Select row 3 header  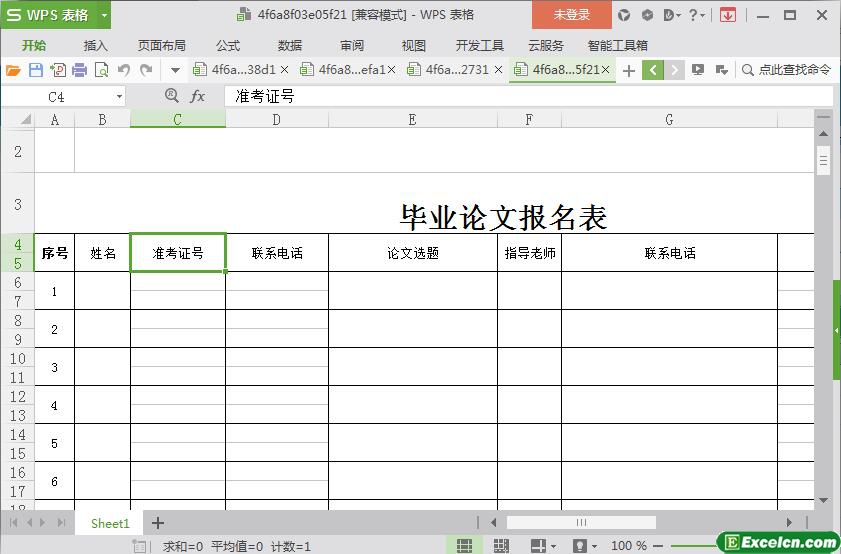18,204
